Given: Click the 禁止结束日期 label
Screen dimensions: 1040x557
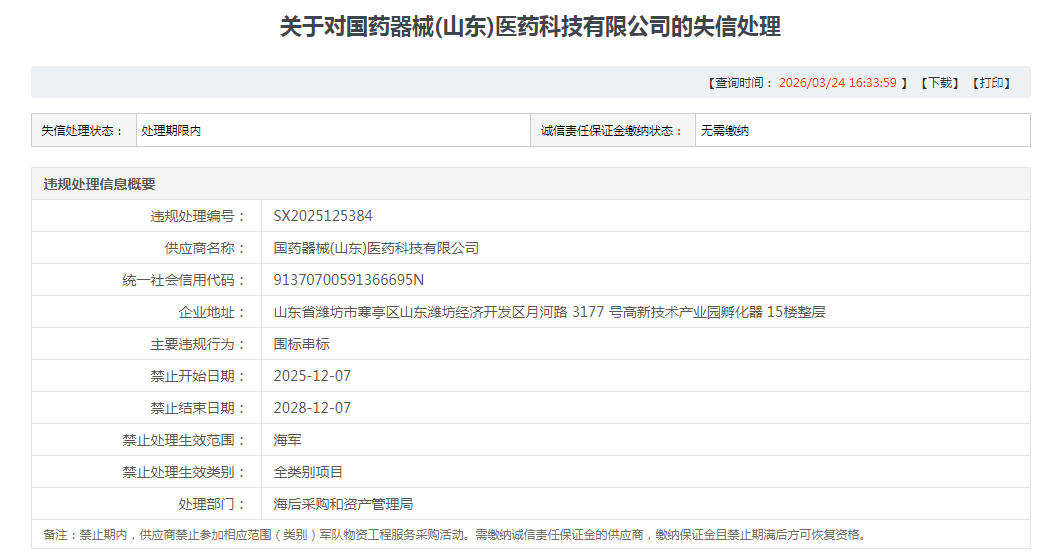Looking at the screenshot, I should pos(198,408).
